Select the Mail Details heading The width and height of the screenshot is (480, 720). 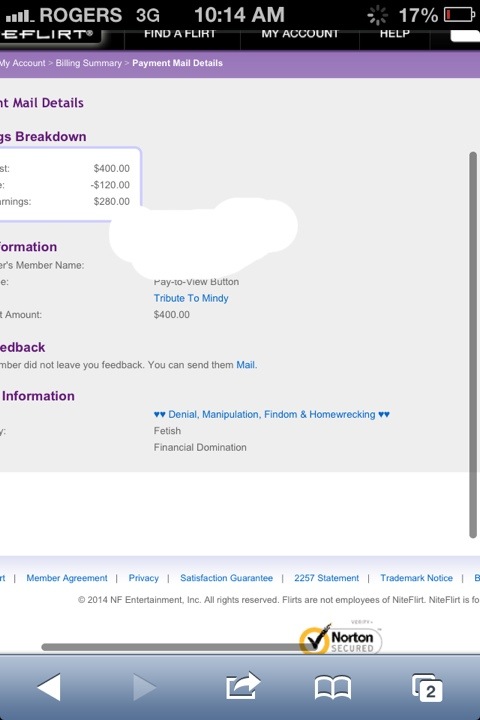click(42, 103)
